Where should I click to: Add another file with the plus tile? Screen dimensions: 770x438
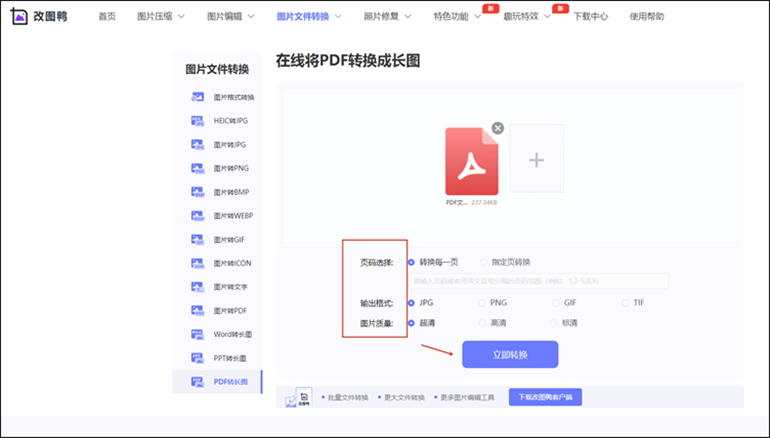pyautogui.click(x=536, y=159)
